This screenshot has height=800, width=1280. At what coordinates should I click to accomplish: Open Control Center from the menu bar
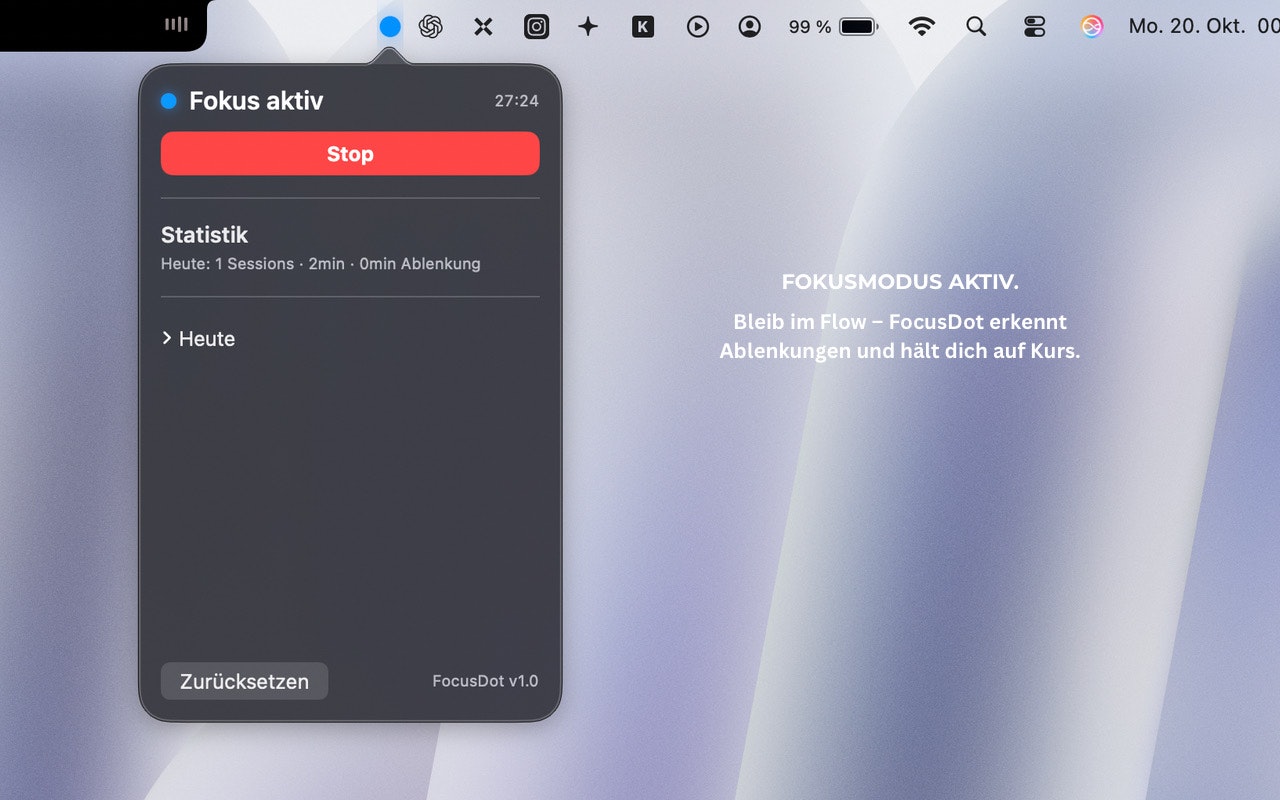pos(1034,26)
